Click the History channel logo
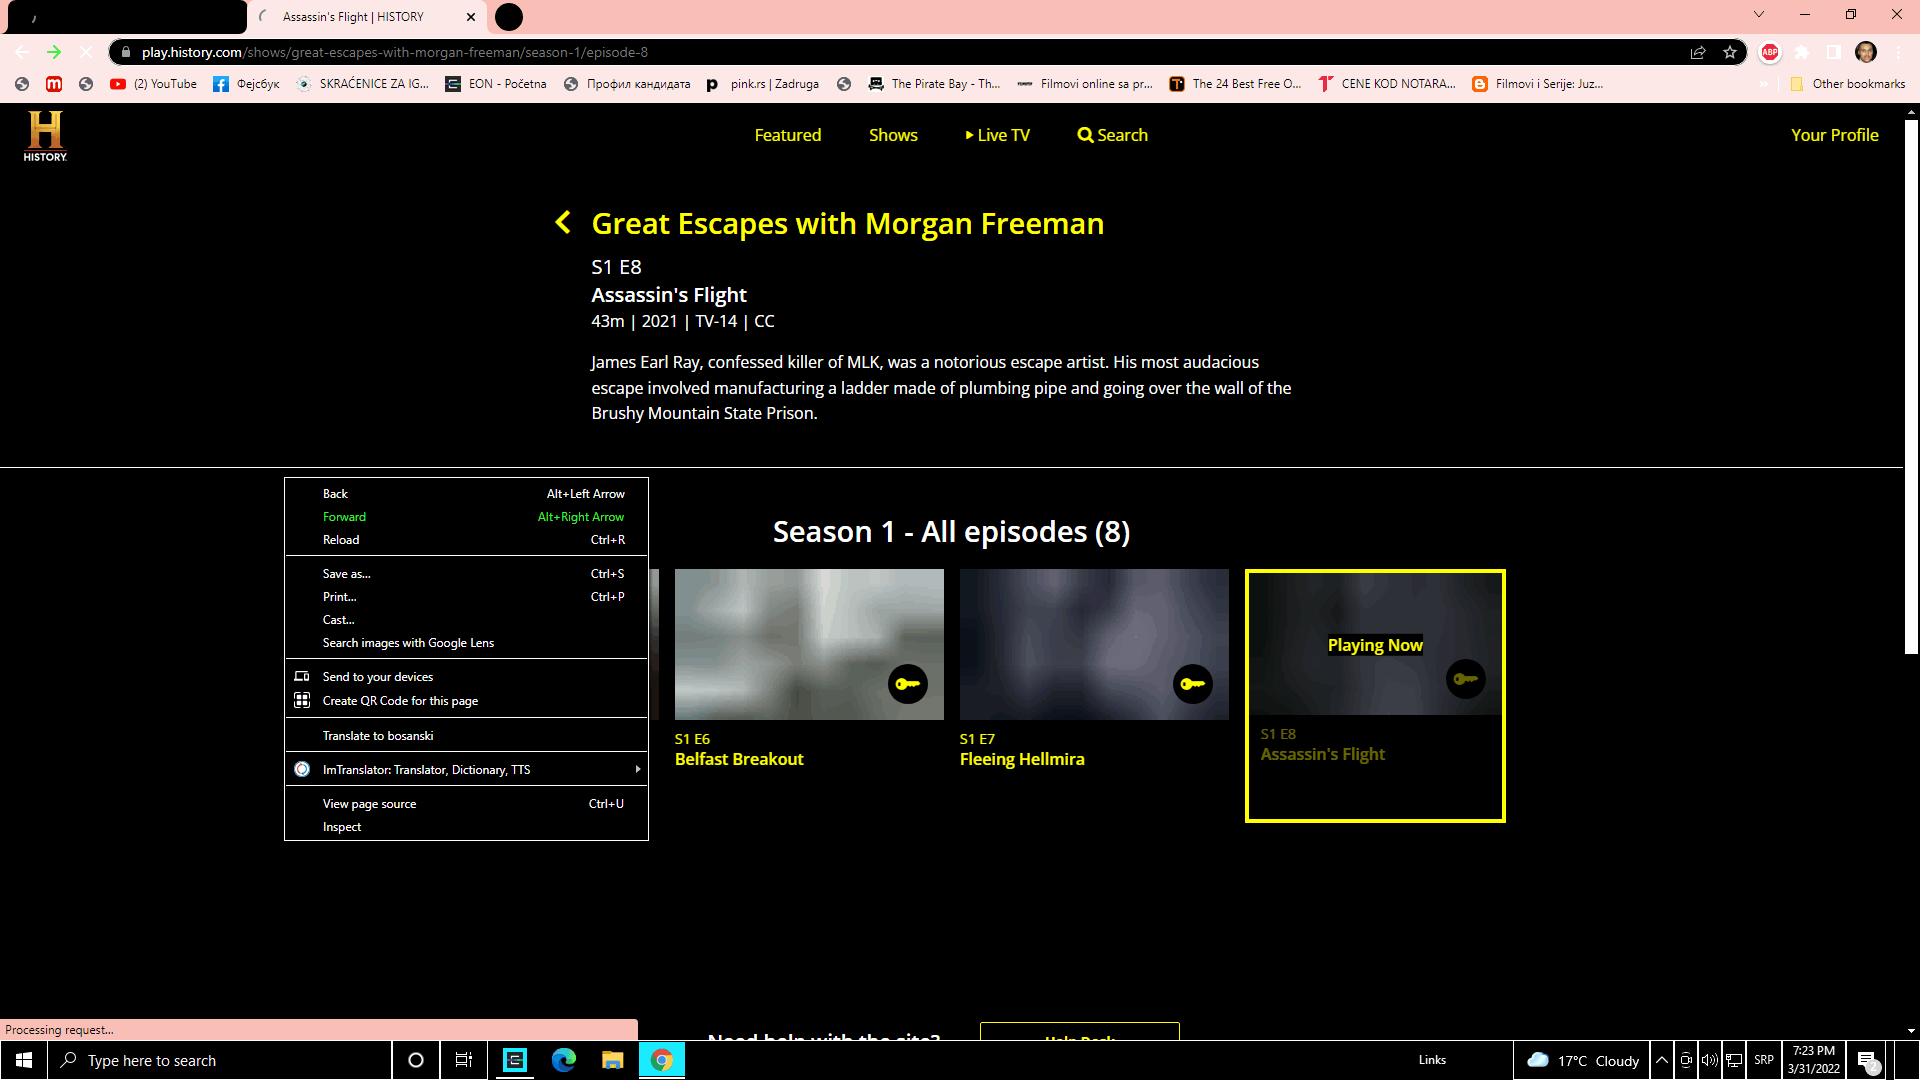 [45, 136]
